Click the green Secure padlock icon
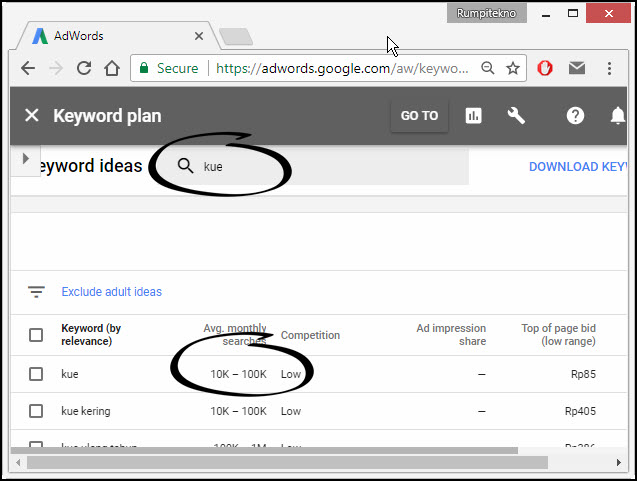This screenshot has width=637, height=481. tap(144, 68)
